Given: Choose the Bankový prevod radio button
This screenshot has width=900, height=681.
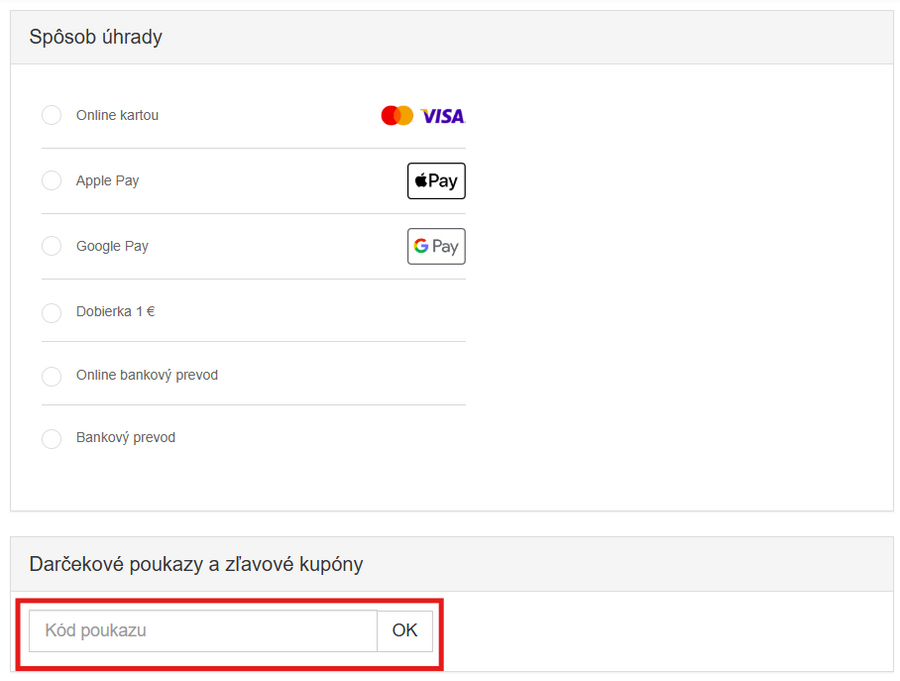Looking at the screenshot, I should pyautogui.click(x=52, y=439).
